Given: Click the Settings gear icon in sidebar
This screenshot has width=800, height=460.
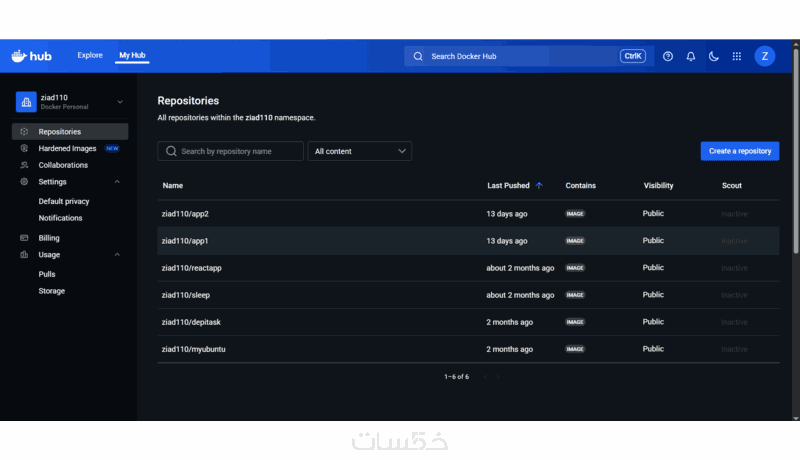Looking at the screenshot, I should (x=24, y=182).
